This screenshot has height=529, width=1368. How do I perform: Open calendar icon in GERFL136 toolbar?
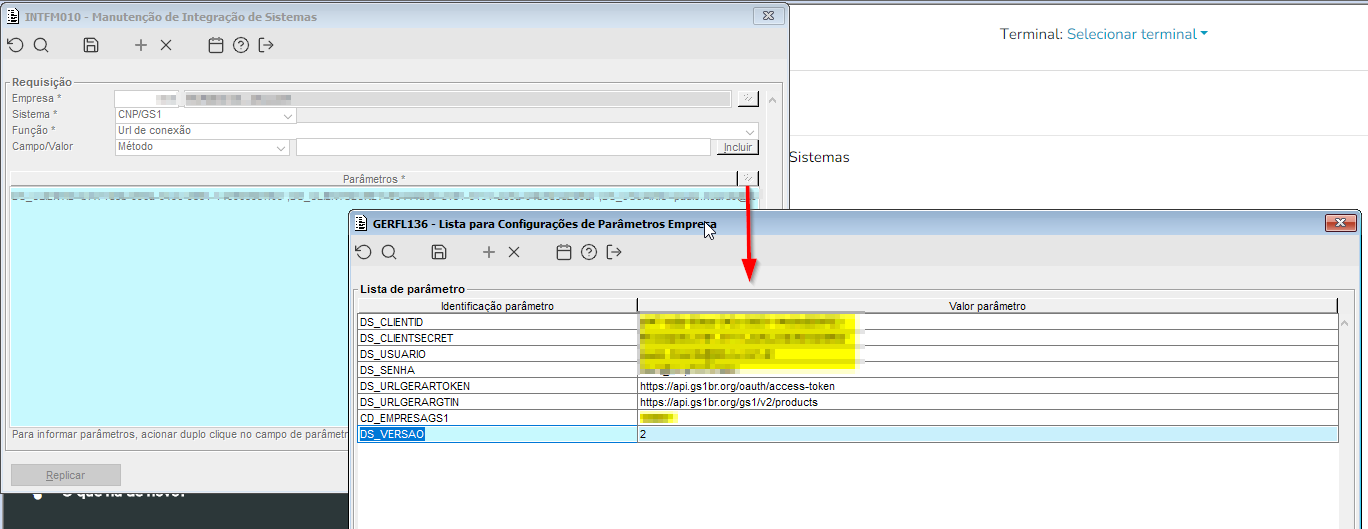point(564,252)
